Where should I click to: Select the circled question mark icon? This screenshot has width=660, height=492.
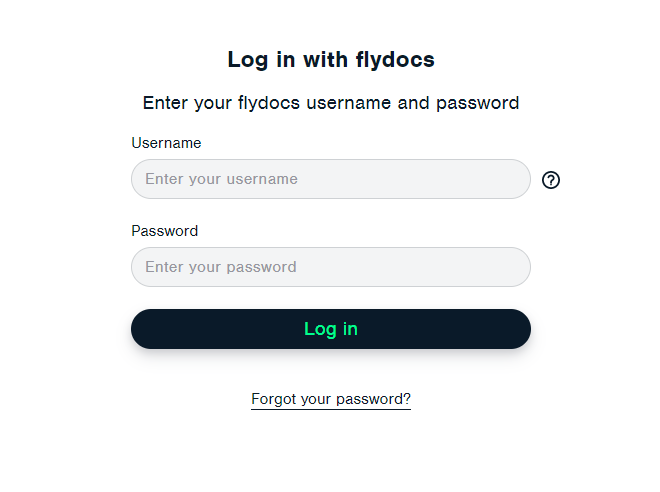(551, 180)
